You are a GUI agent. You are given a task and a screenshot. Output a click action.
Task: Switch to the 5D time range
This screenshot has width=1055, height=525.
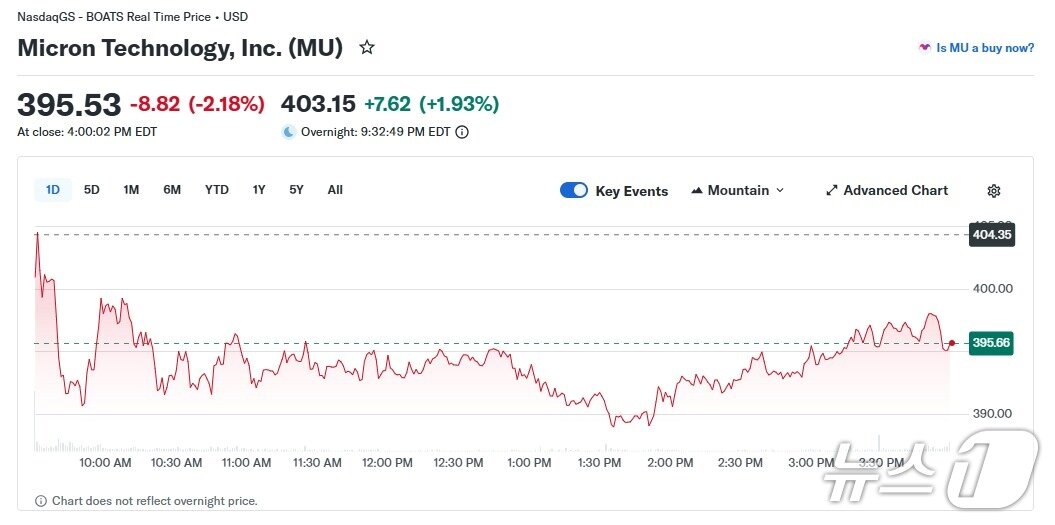[92, 190]
